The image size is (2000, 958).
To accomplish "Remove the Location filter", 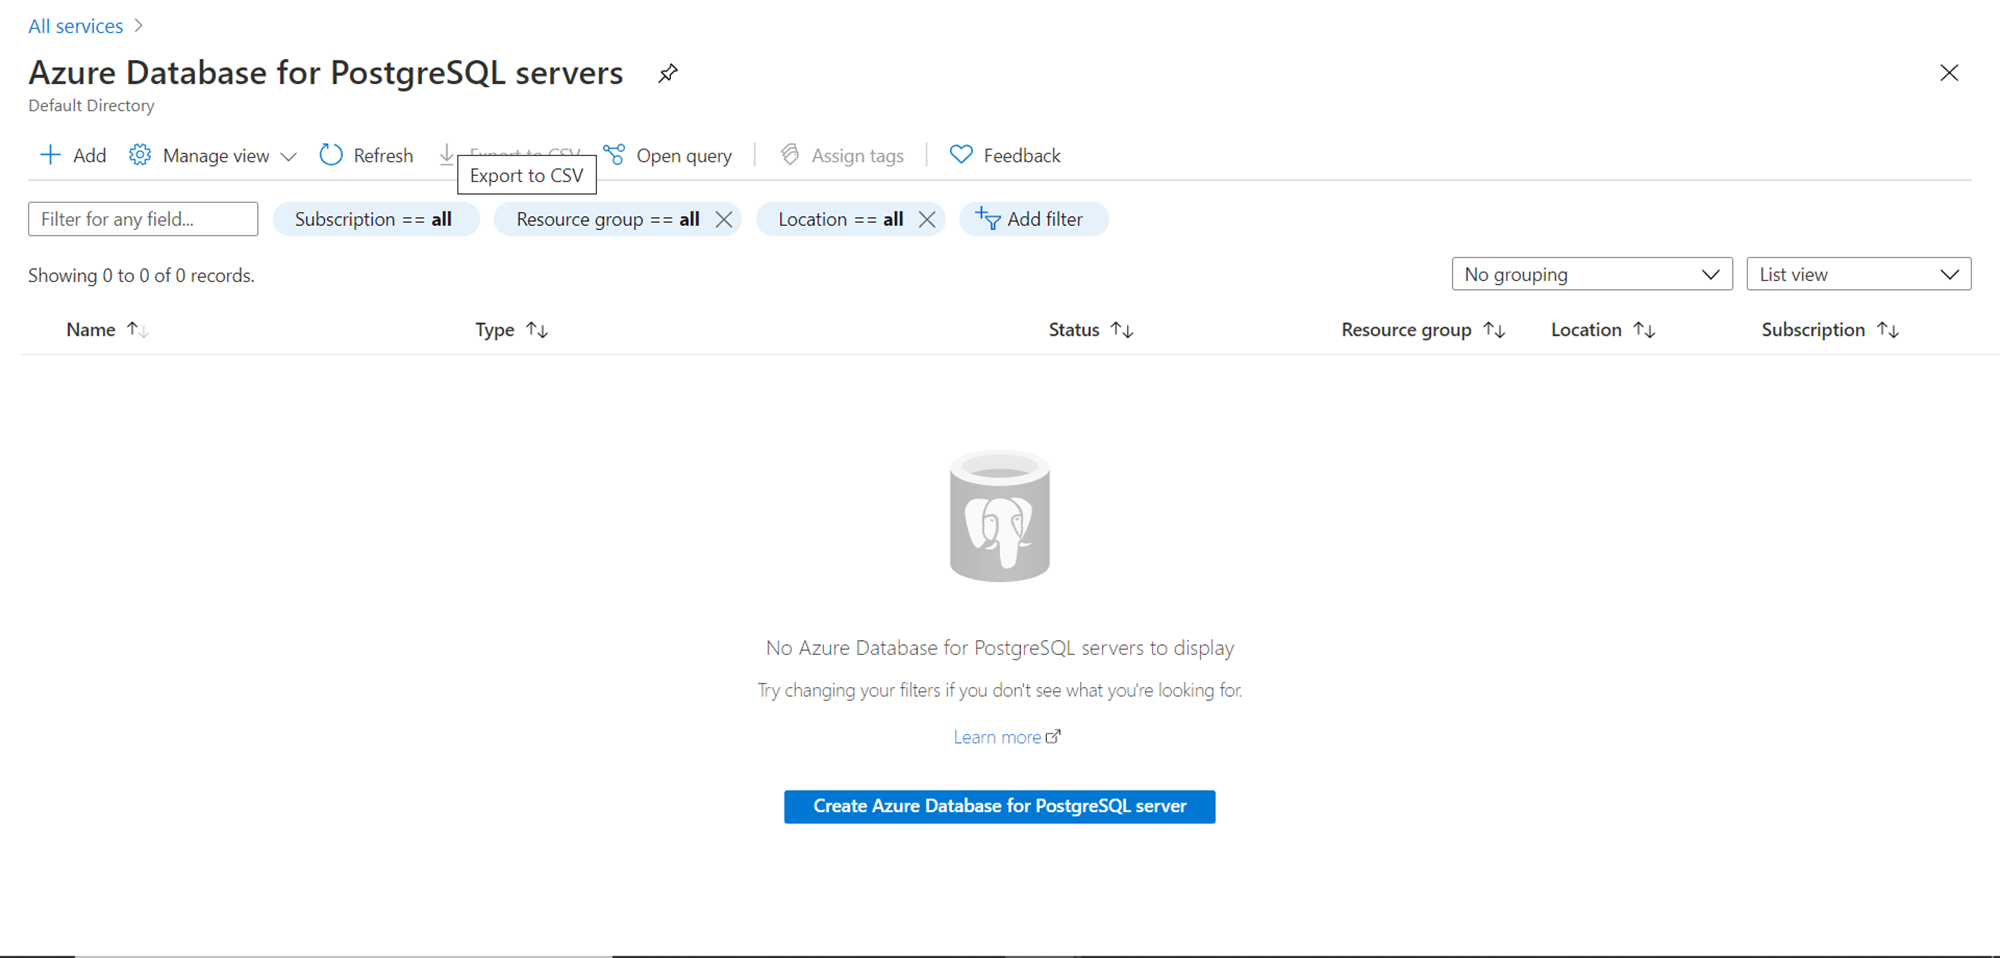I will click(927, 219).
